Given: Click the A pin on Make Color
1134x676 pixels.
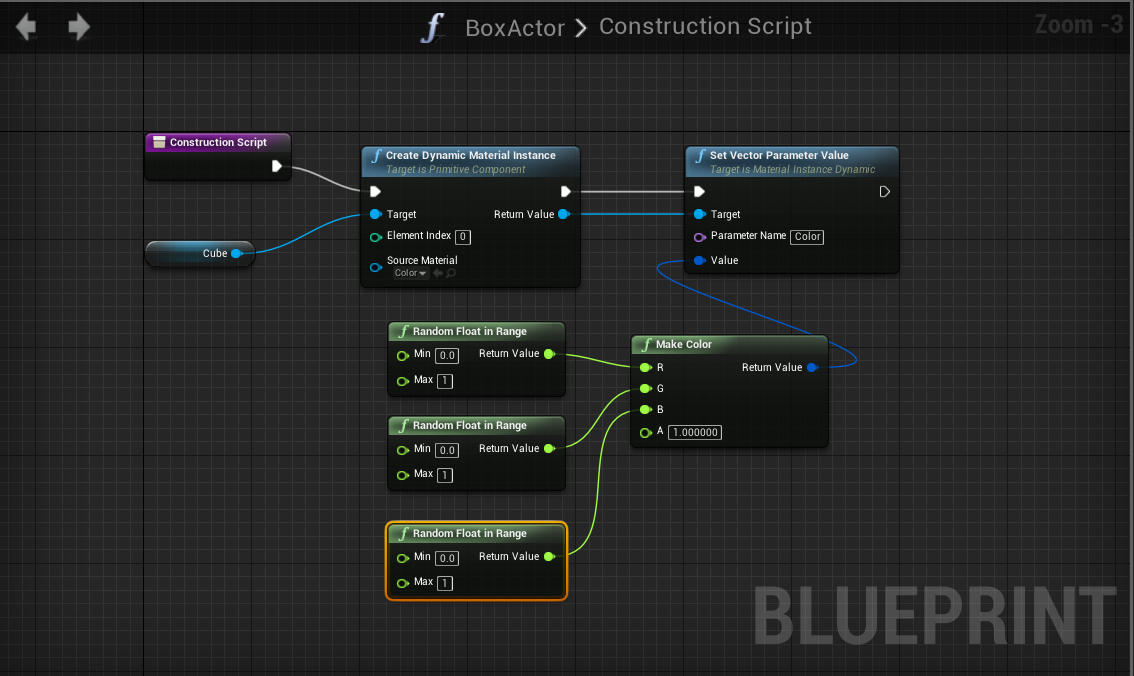Looking at the screenshot, I should click(x=646, y=432).
